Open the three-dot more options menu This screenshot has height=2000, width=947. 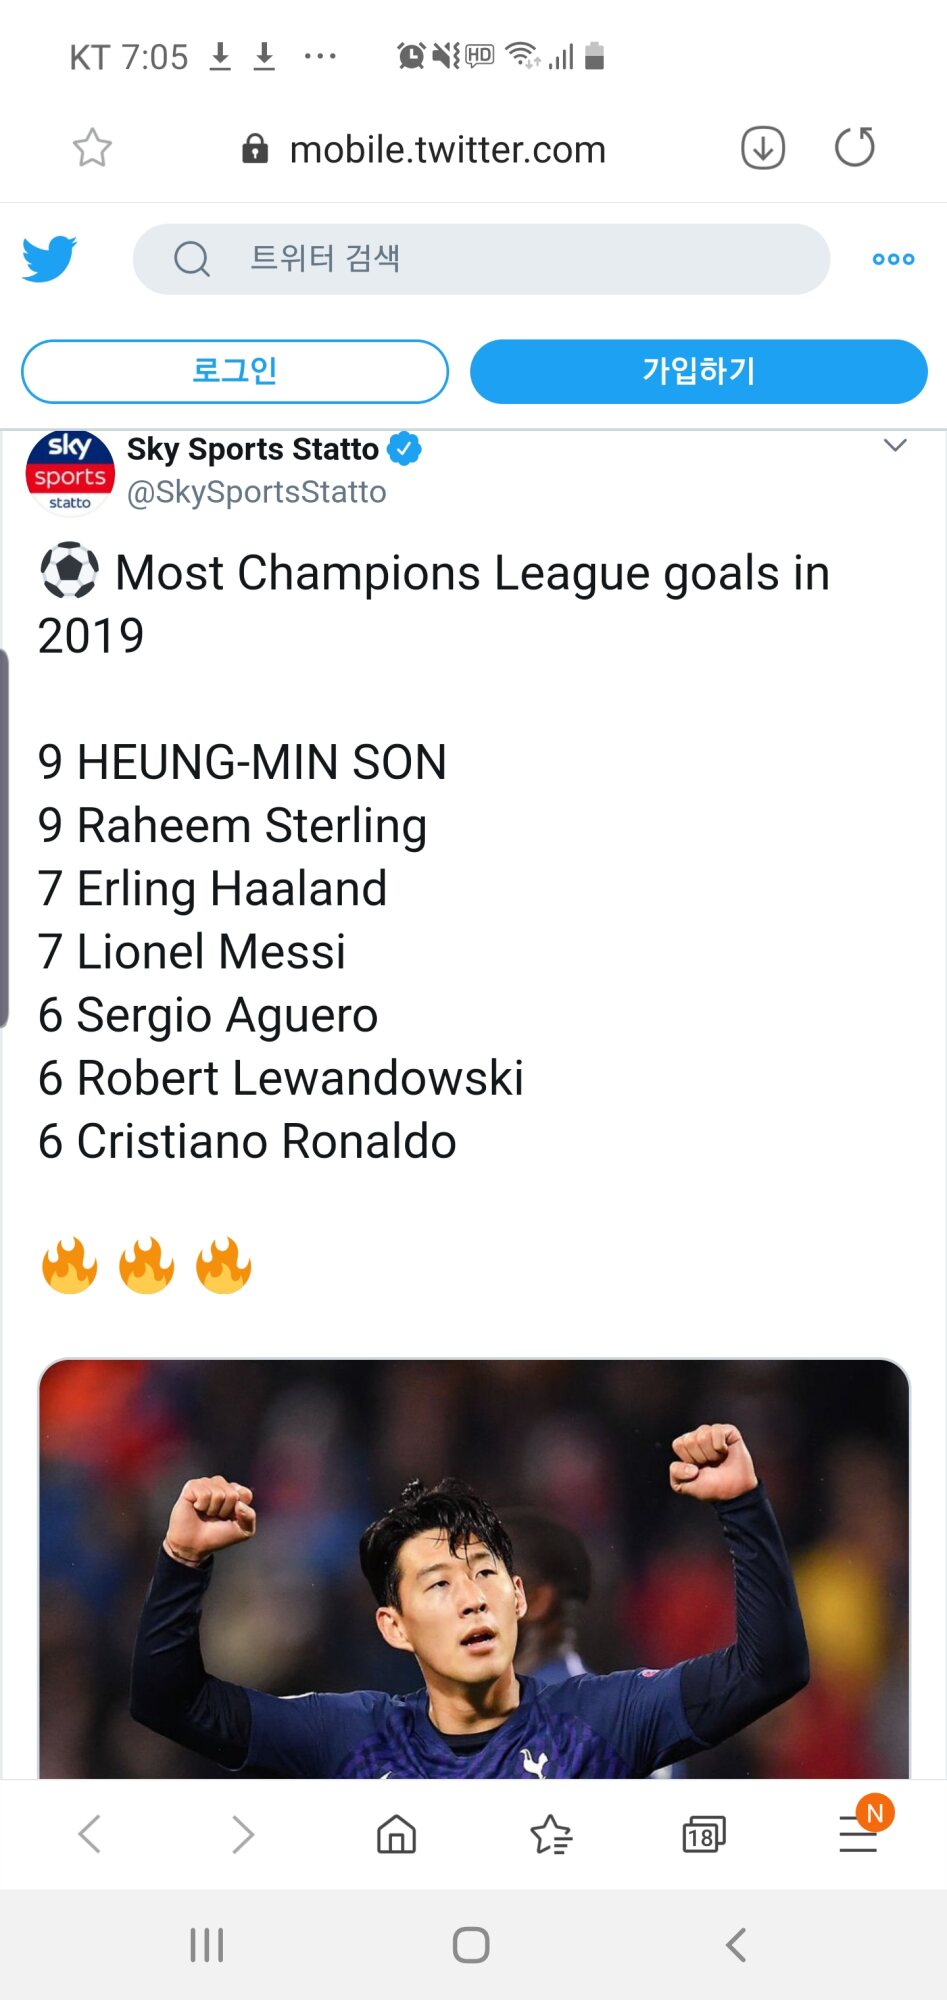pyautogui.click(x=893, y=259)
